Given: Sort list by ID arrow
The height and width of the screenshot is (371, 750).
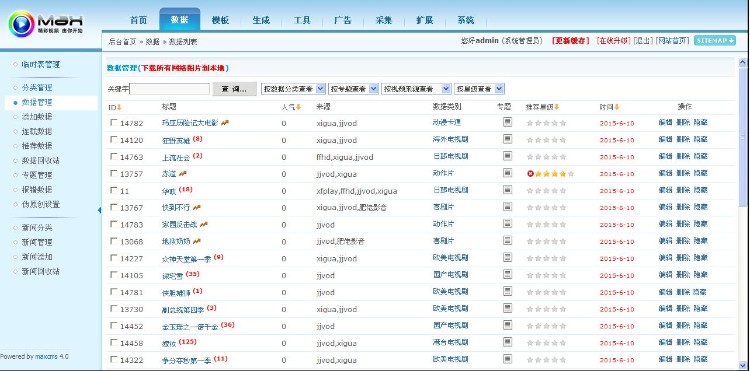Looking at the screenshot, I should point(119,107).
